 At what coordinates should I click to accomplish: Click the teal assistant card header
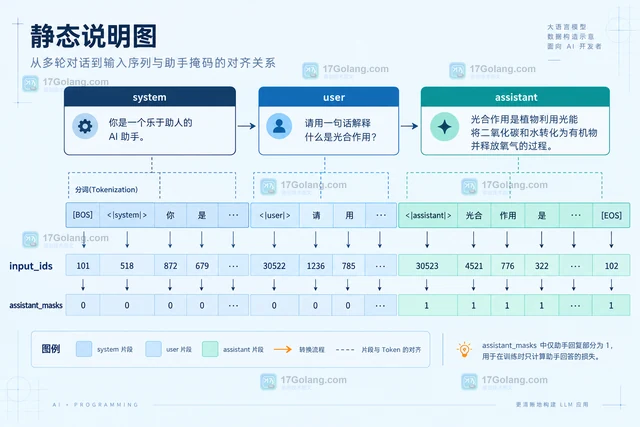515,97
